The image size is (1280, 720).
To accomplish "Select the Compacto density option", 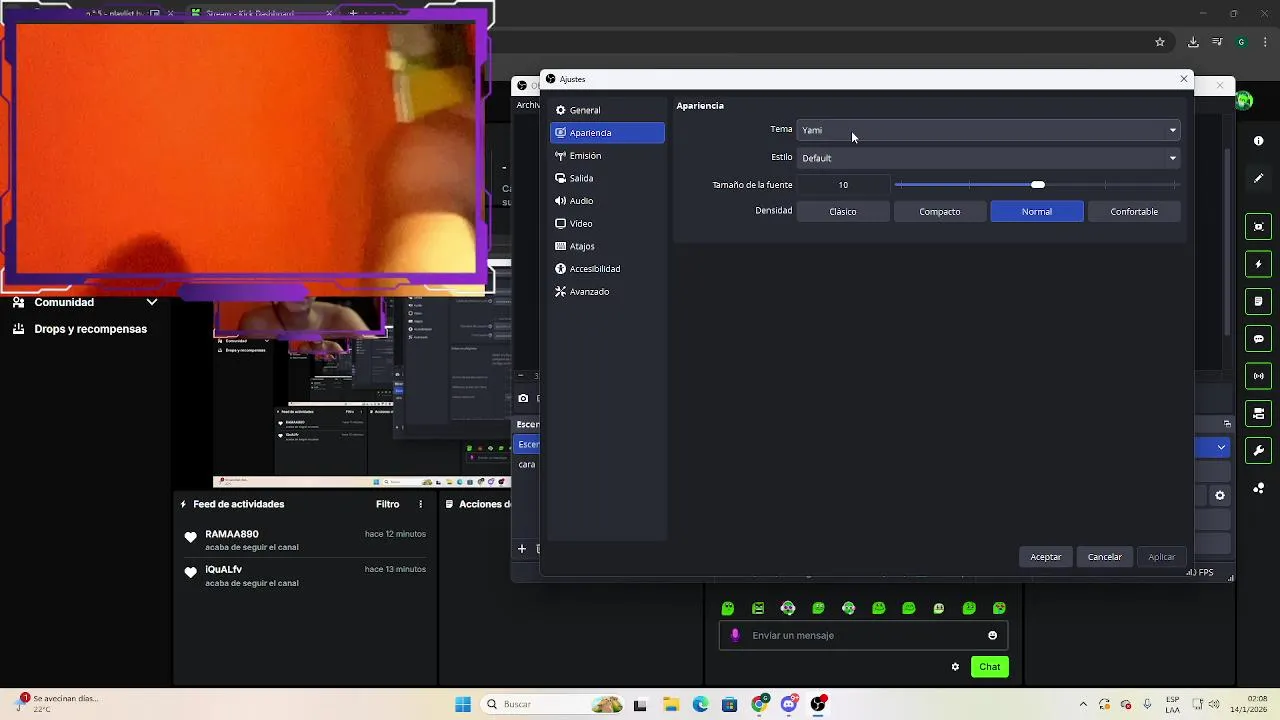I will pyautogui.click(x=940, y=211).
